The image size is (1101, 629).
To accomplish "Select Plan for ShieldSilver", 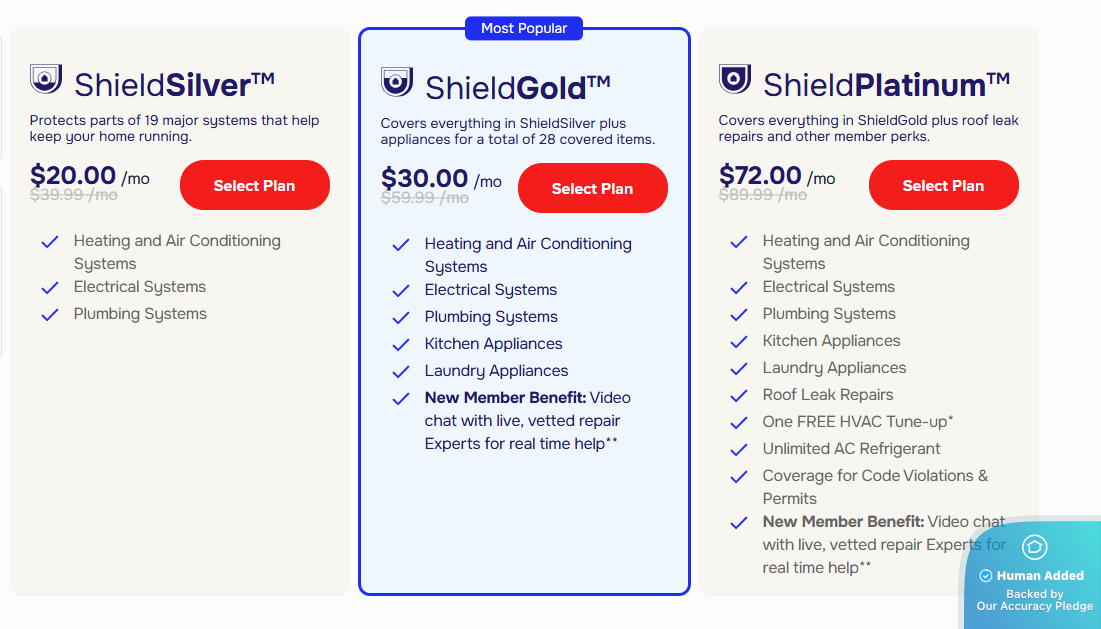I will coord(254,185).
